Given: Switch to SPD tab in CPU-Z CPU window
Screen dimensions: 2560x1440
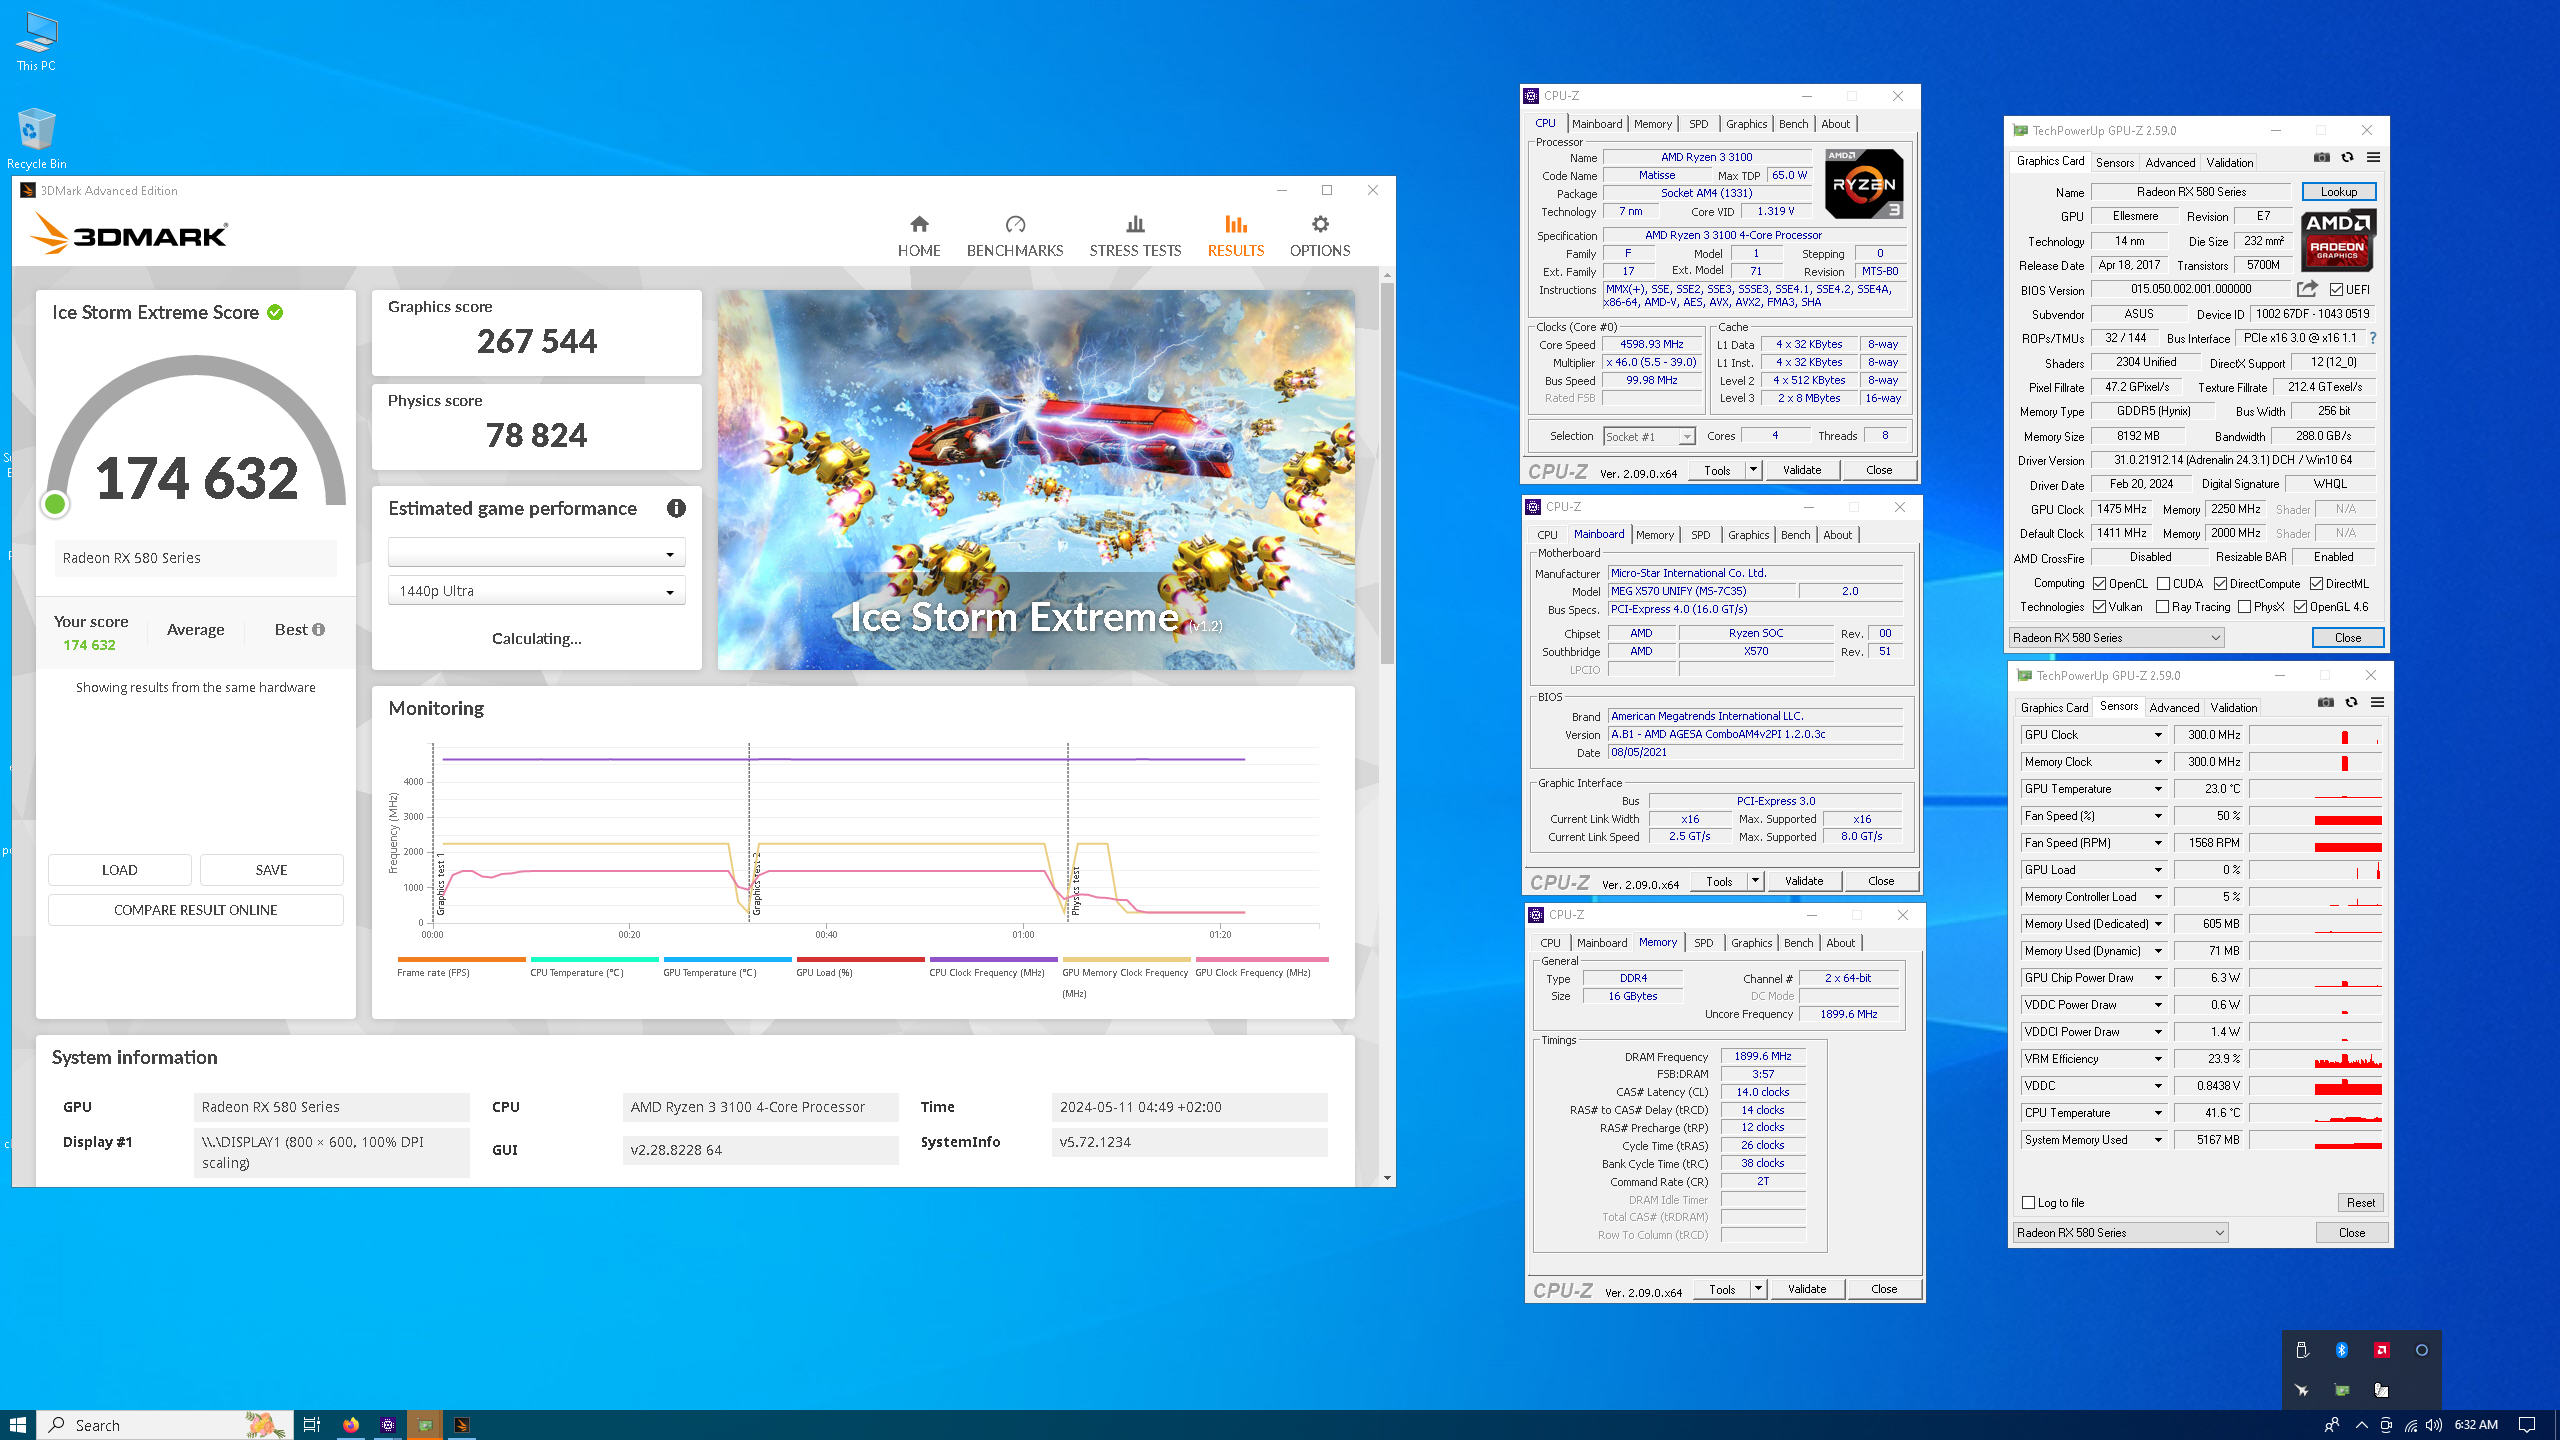Looking at the screenshot, I should click(1698, 124).
